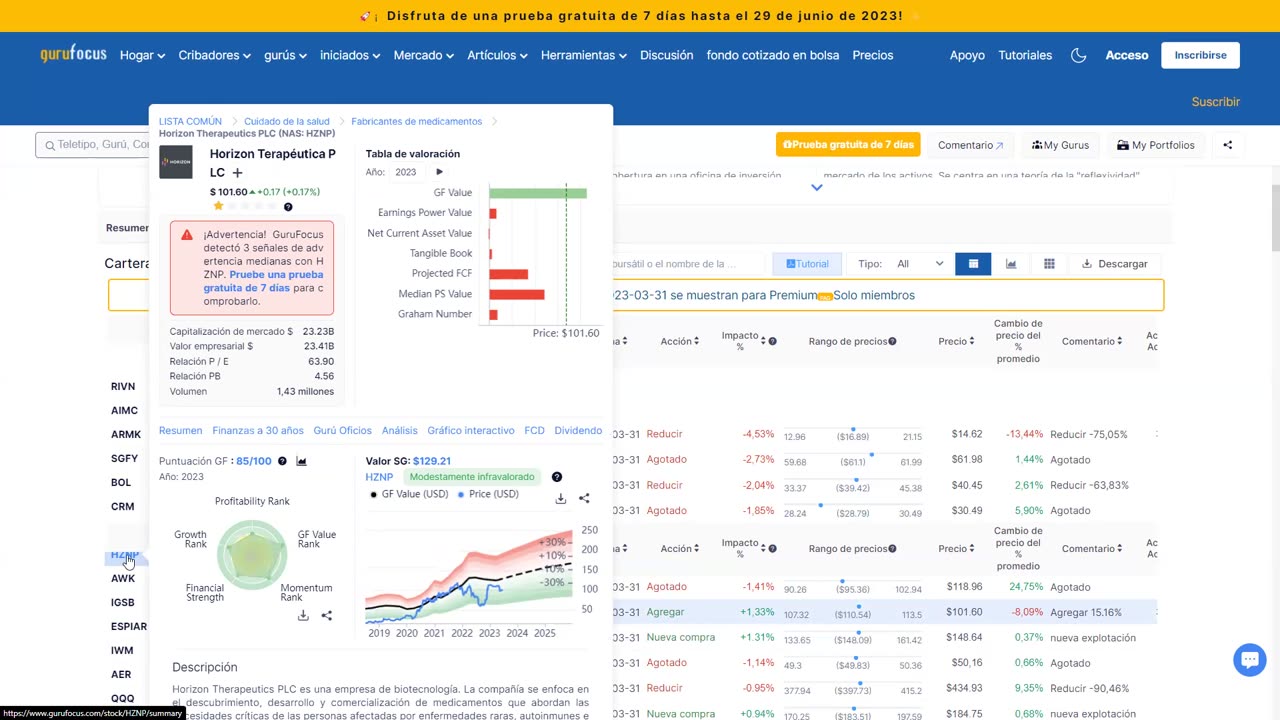Expand the Cribadores menu
This screenshot has width=1280, height=720.
(214, 55)
